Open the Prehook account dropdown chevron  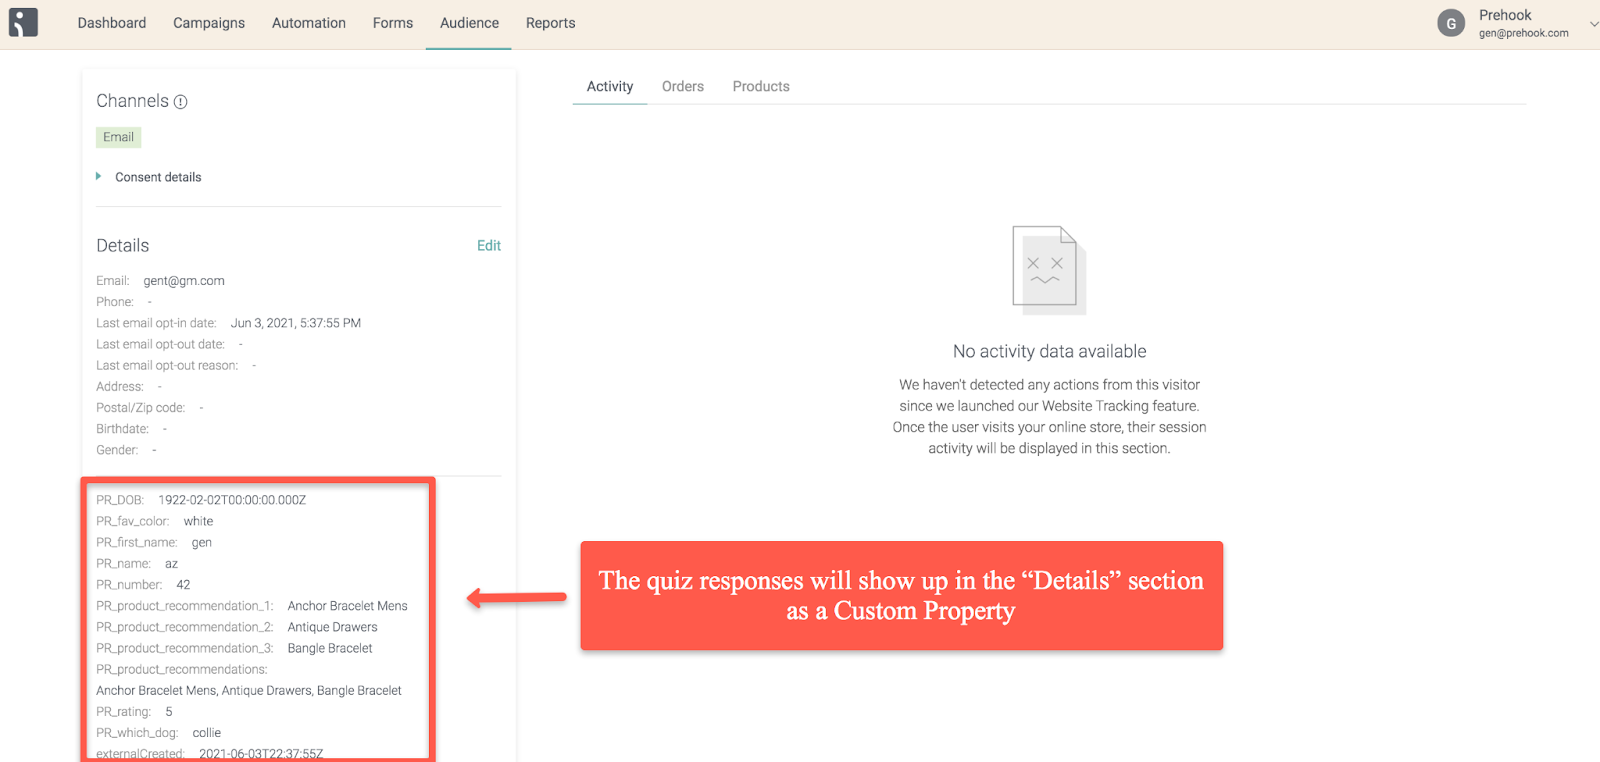pos(1594,23)
